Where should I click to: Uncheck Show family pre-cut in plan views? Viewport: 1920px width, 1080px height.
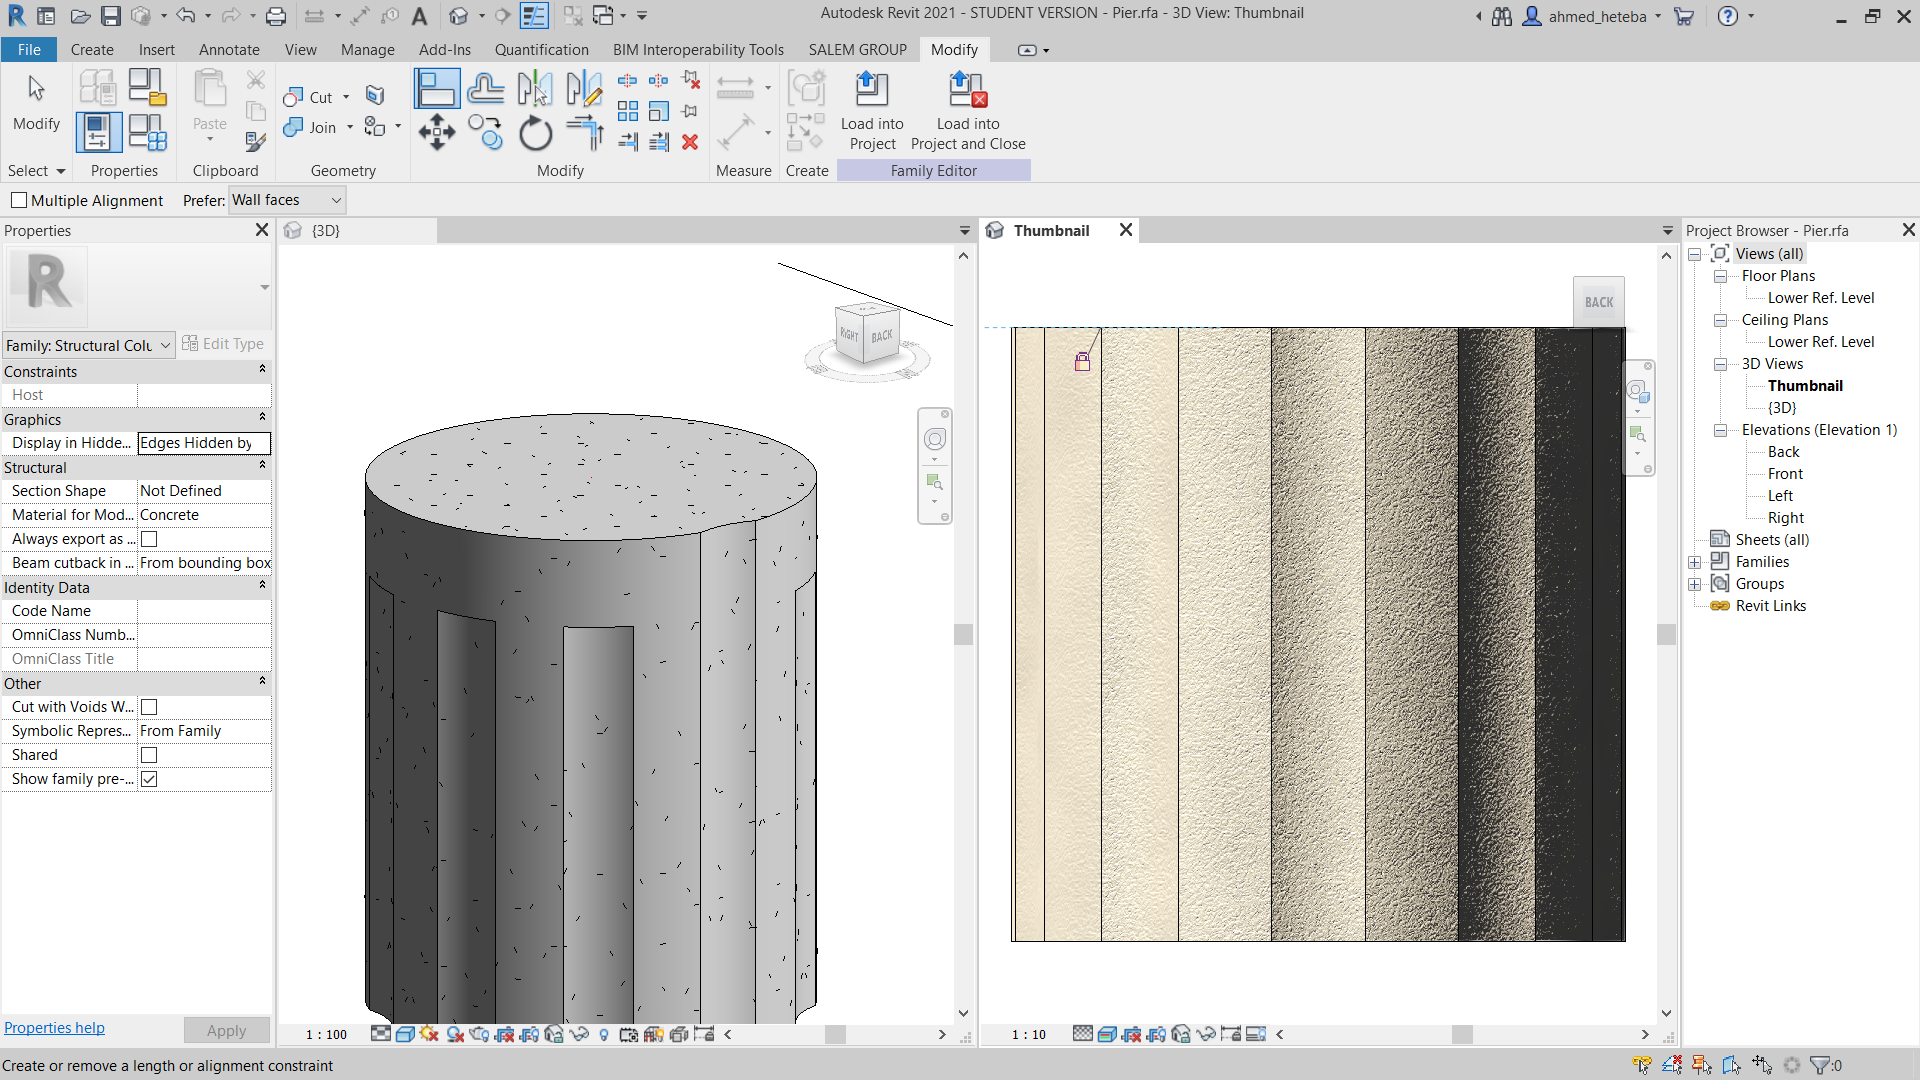(x=148, y=779)
